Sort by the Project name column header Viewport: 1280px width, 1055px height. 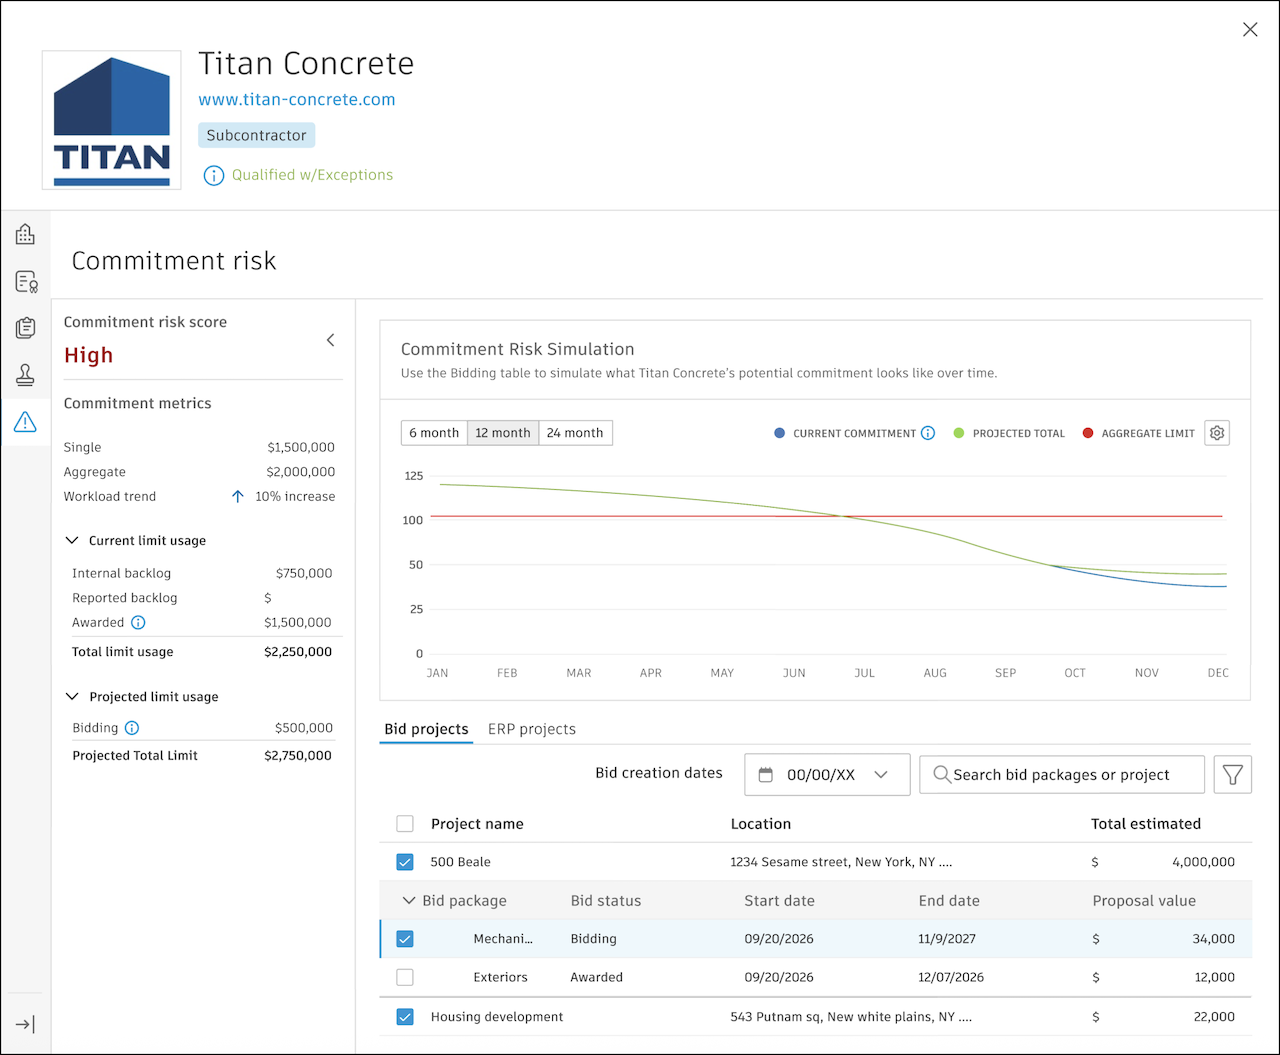coord(477,824)
